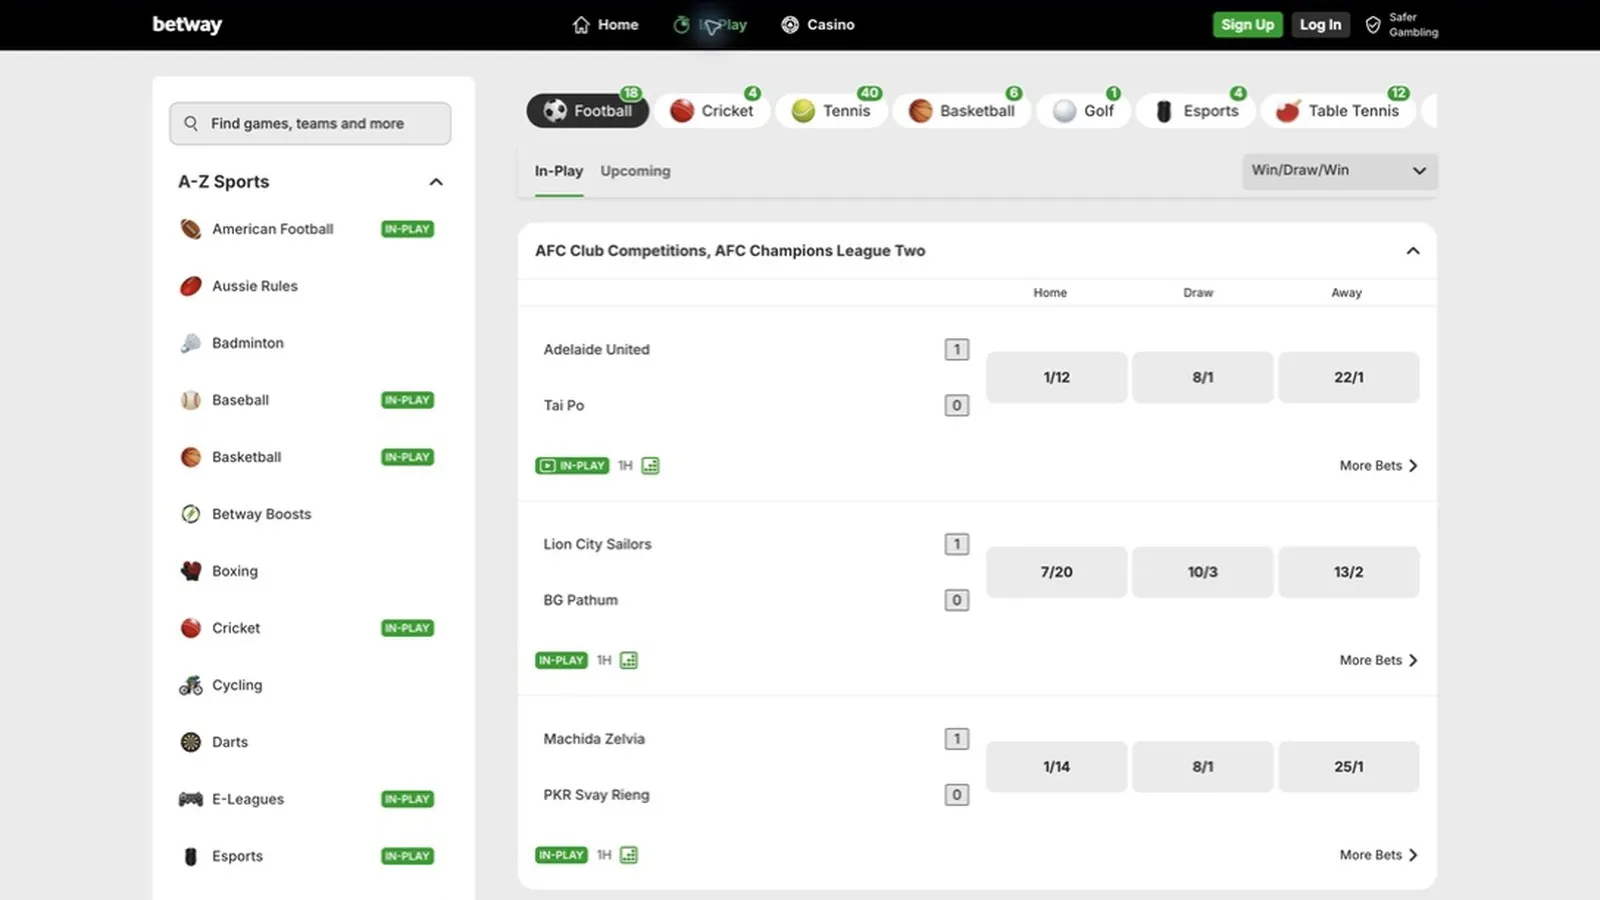
Task: Open the Betway Boosts icon
Action: [x=190, y=514]
